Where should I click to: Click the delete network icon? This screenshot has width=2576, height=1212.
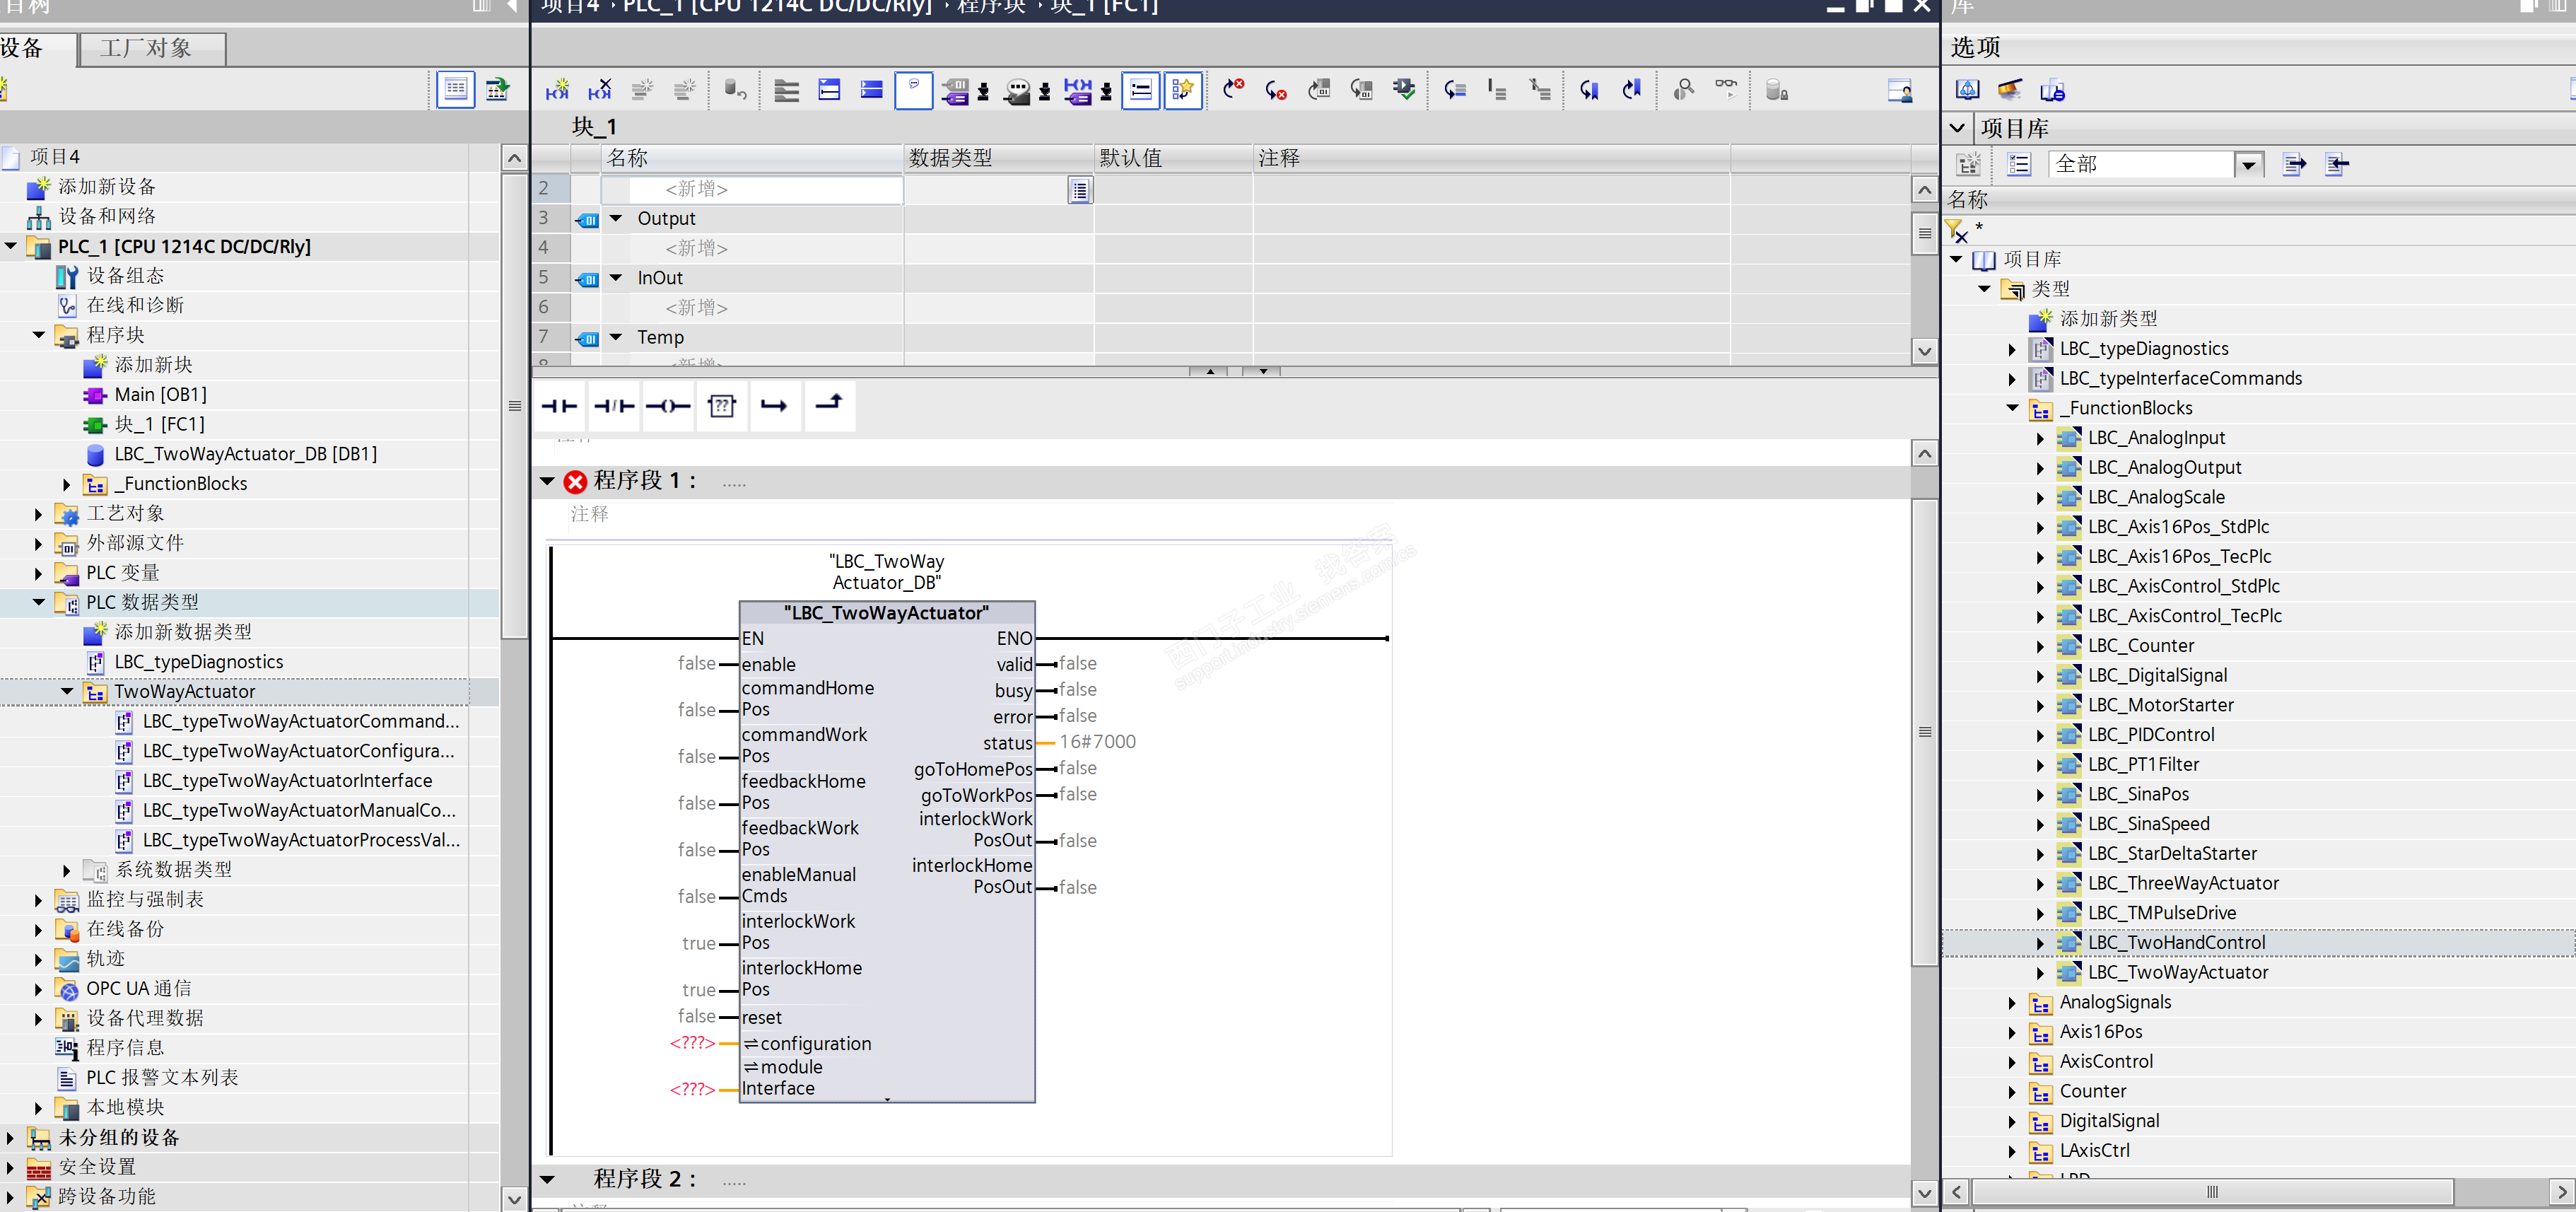[x=600, y=90]
